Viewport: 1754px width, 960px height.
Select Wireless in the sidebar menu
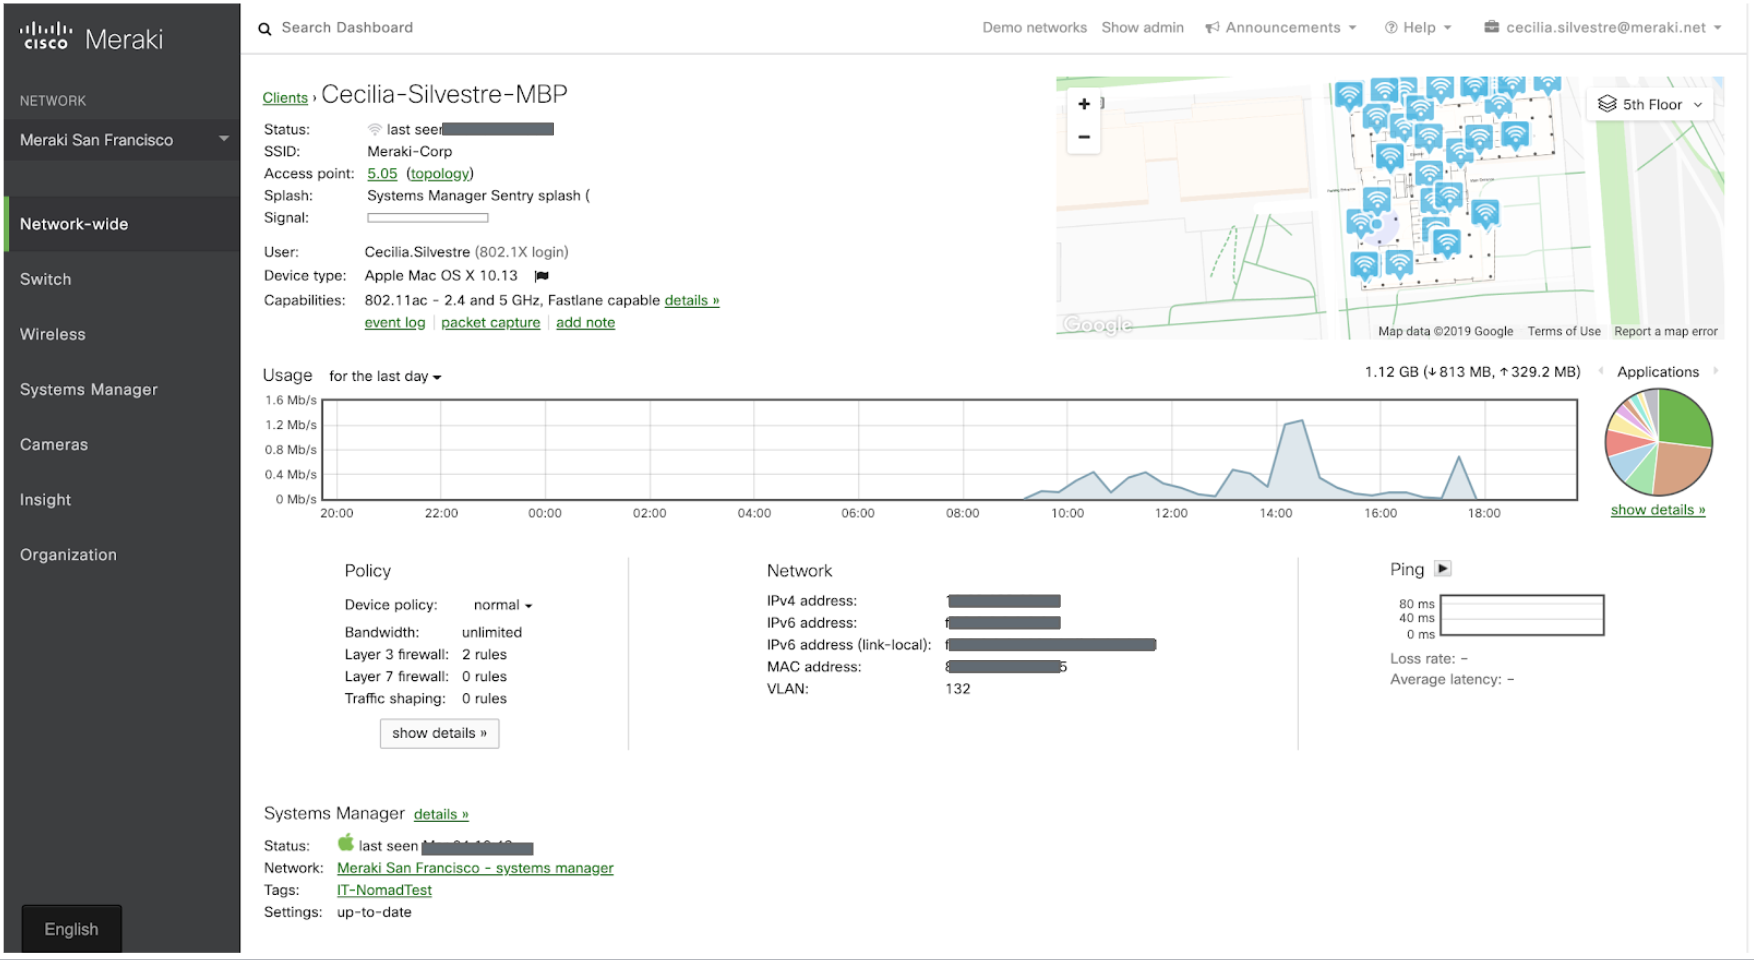pyautogui.click(x=52, y=334)
